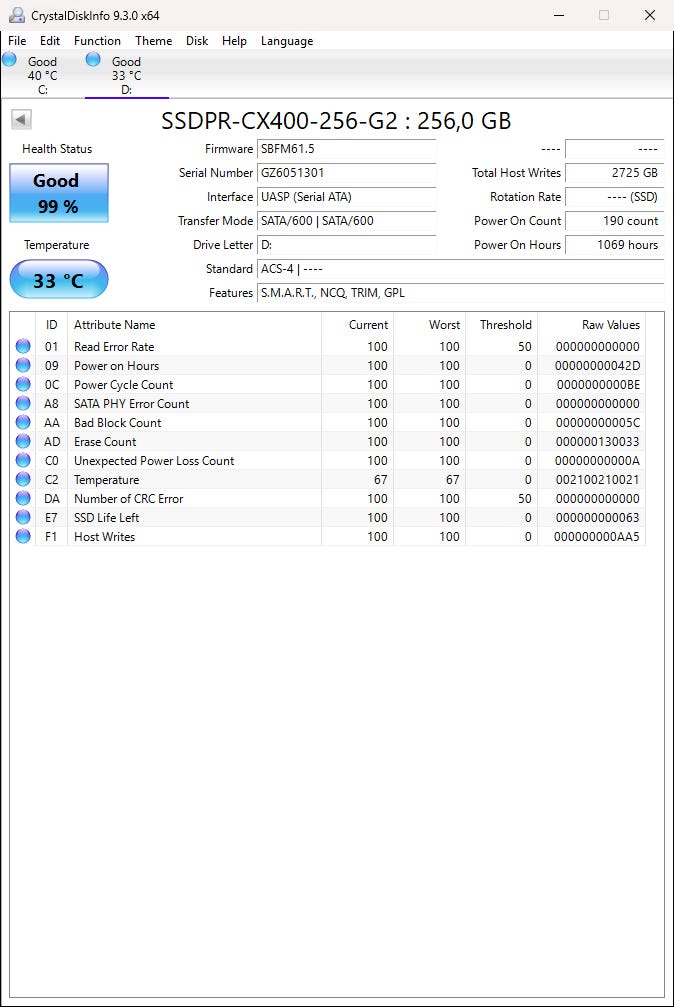Select the Number of CRC Error attribute name
This screenshot has width=674, height=1007.
pyautogui.click(x=129, y=498)
